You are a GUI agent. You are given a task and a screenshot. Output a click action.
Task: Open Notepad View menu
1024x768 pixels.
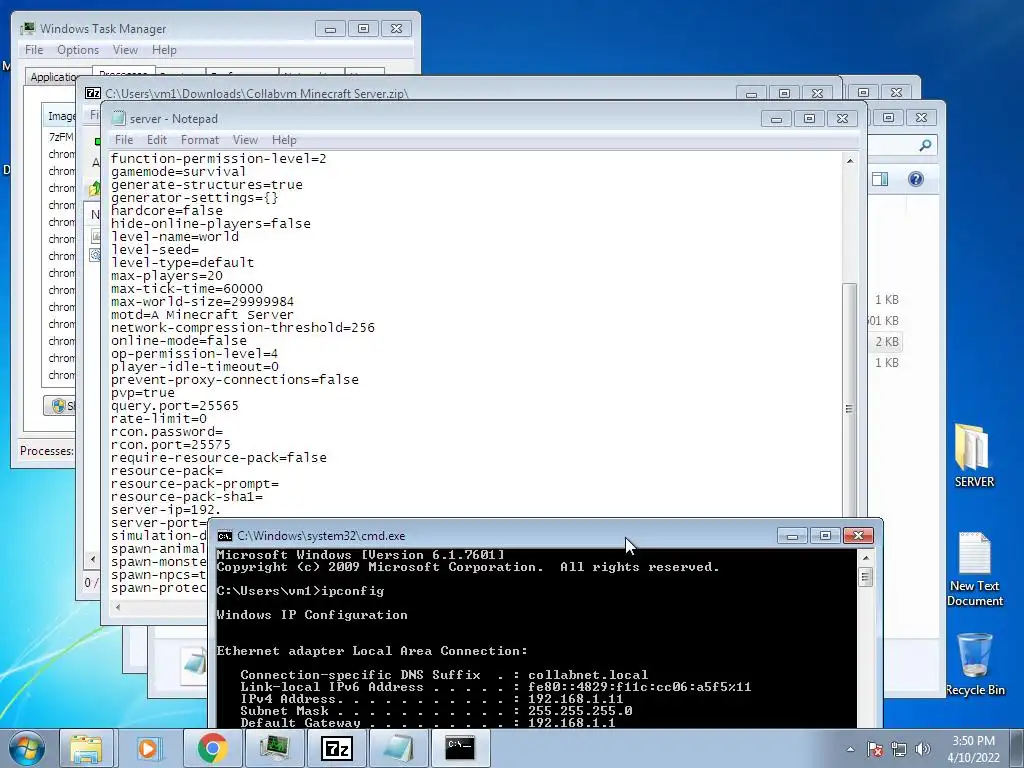[x=245, y=140]
